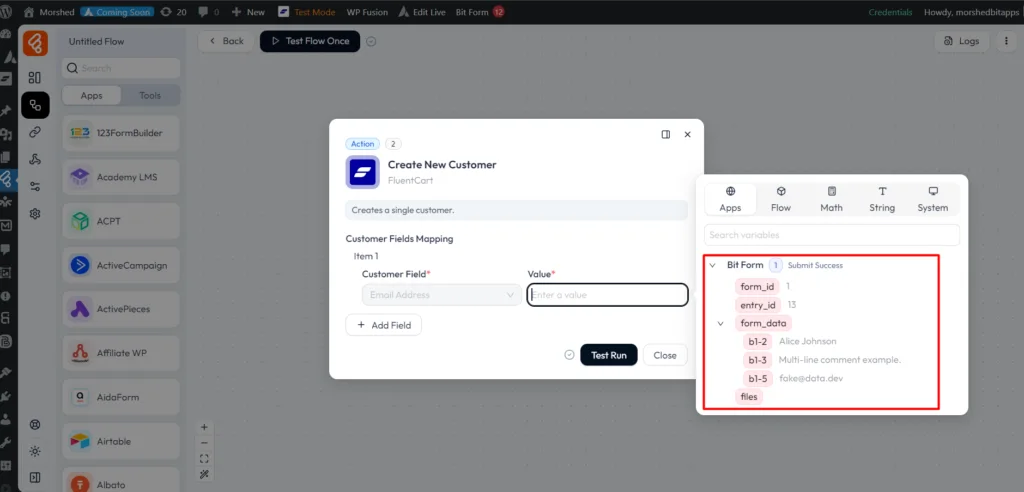Insert the b1-2 Alice Johnson variable
Viewport: 1024px width, 492px height.
tap(758, 341)
